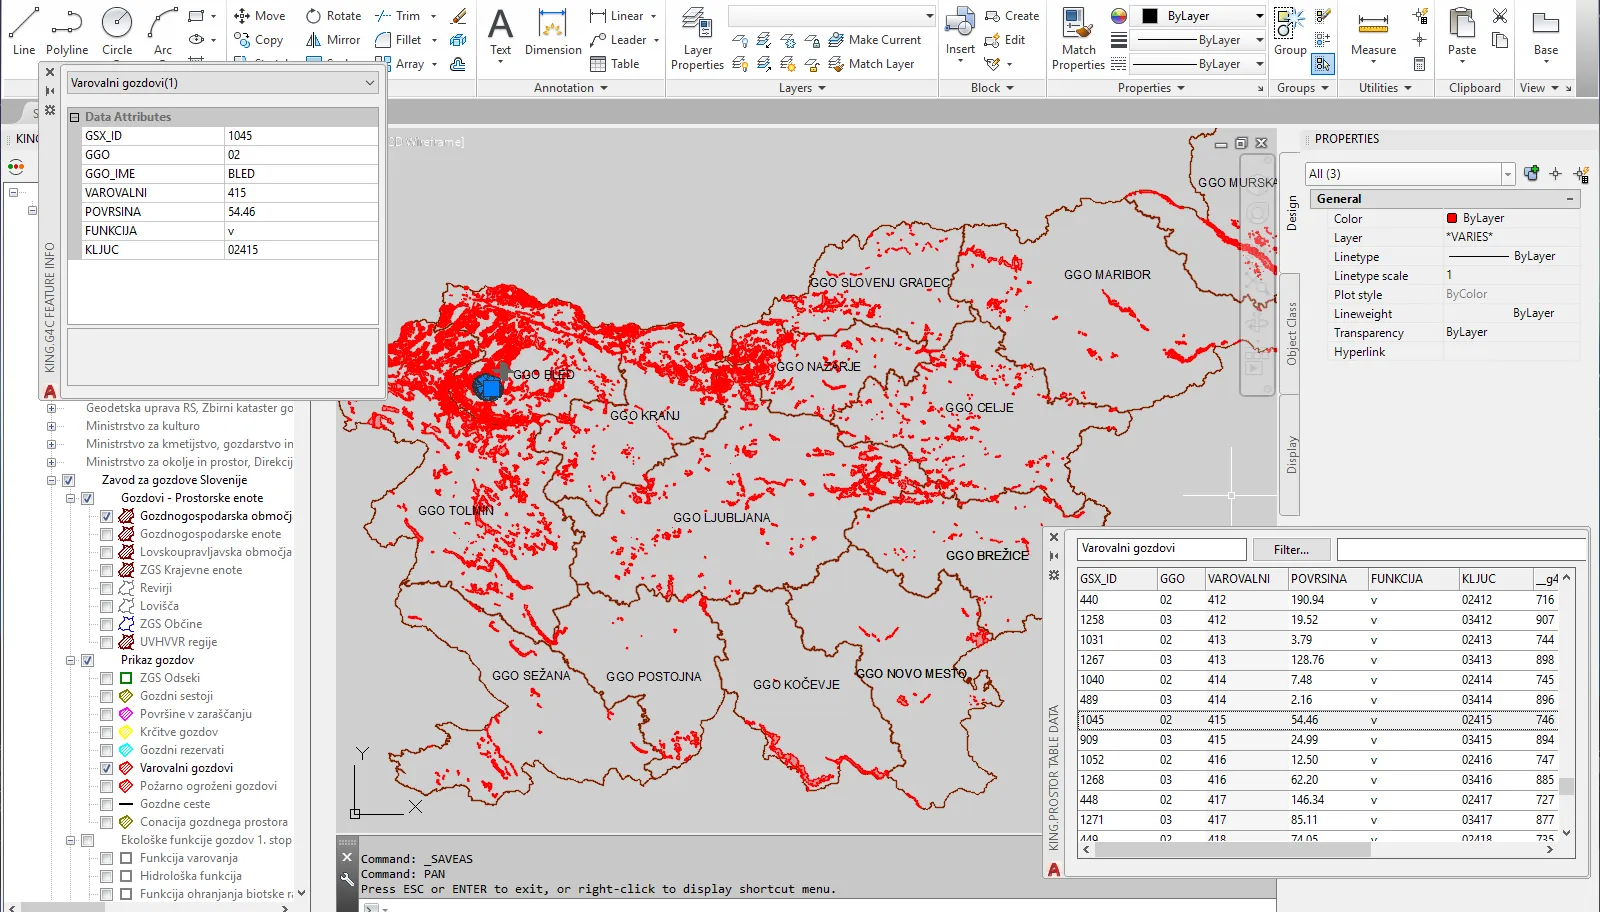Enable the Gozdni rezervati layer checkbox
1600x912 pixels.
(x=106, y=750)
